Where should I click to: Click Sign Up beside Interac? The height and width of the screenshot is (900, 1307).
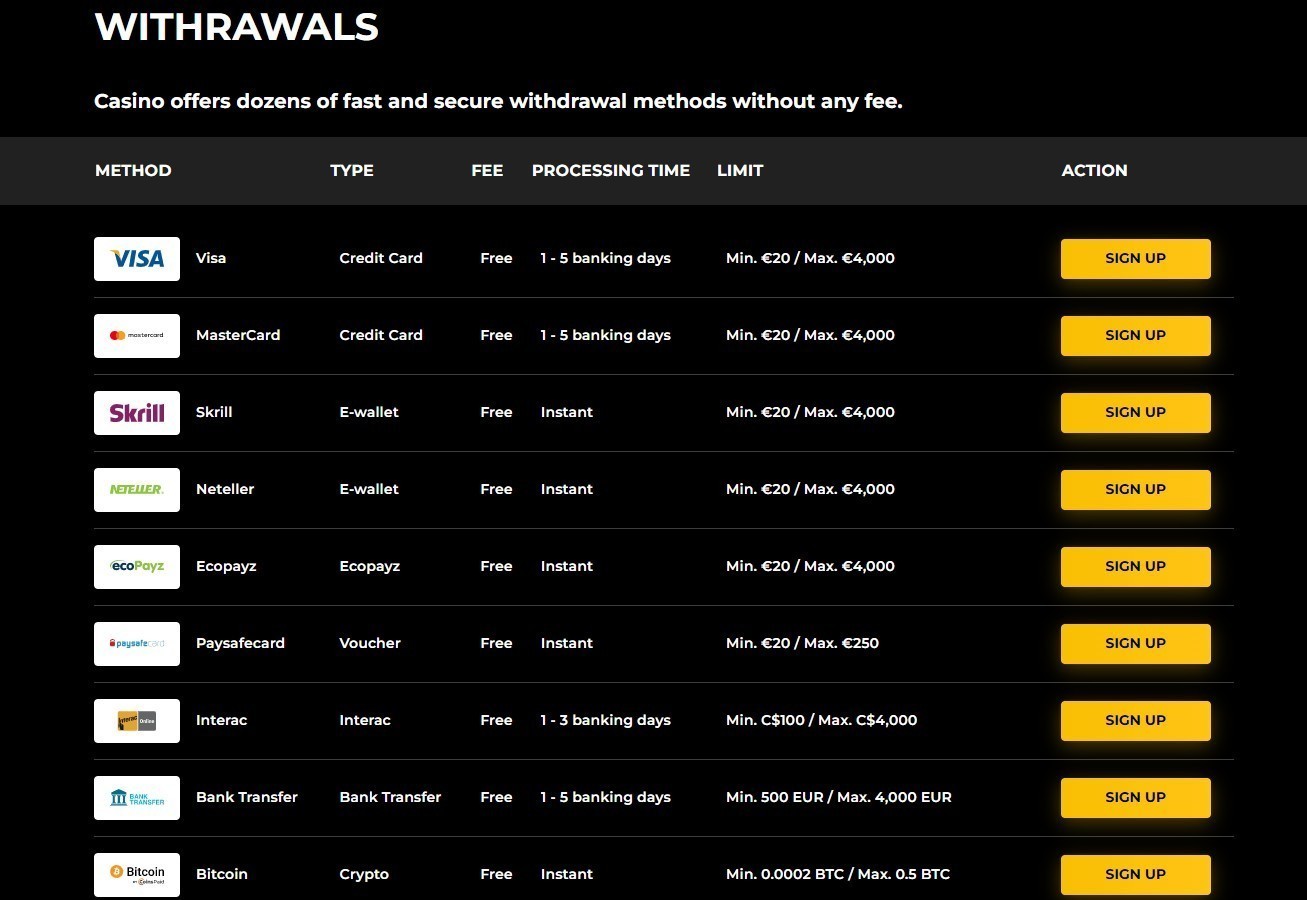[x=1136, y=721]
